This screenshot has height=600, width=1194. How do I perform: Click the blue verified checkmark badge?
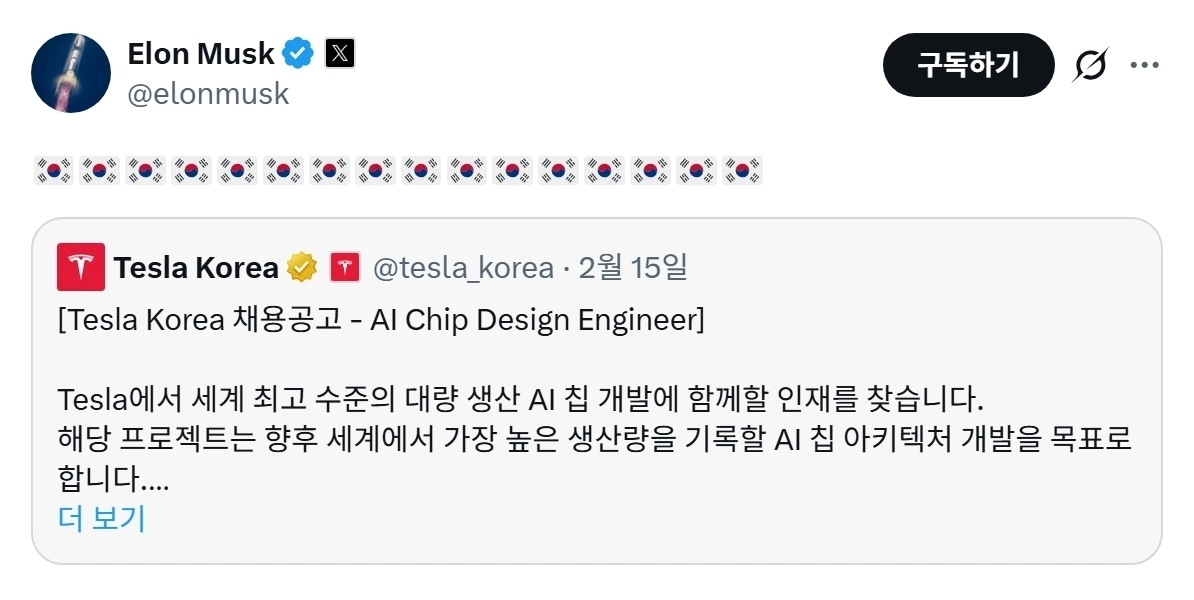click(298, 53)
